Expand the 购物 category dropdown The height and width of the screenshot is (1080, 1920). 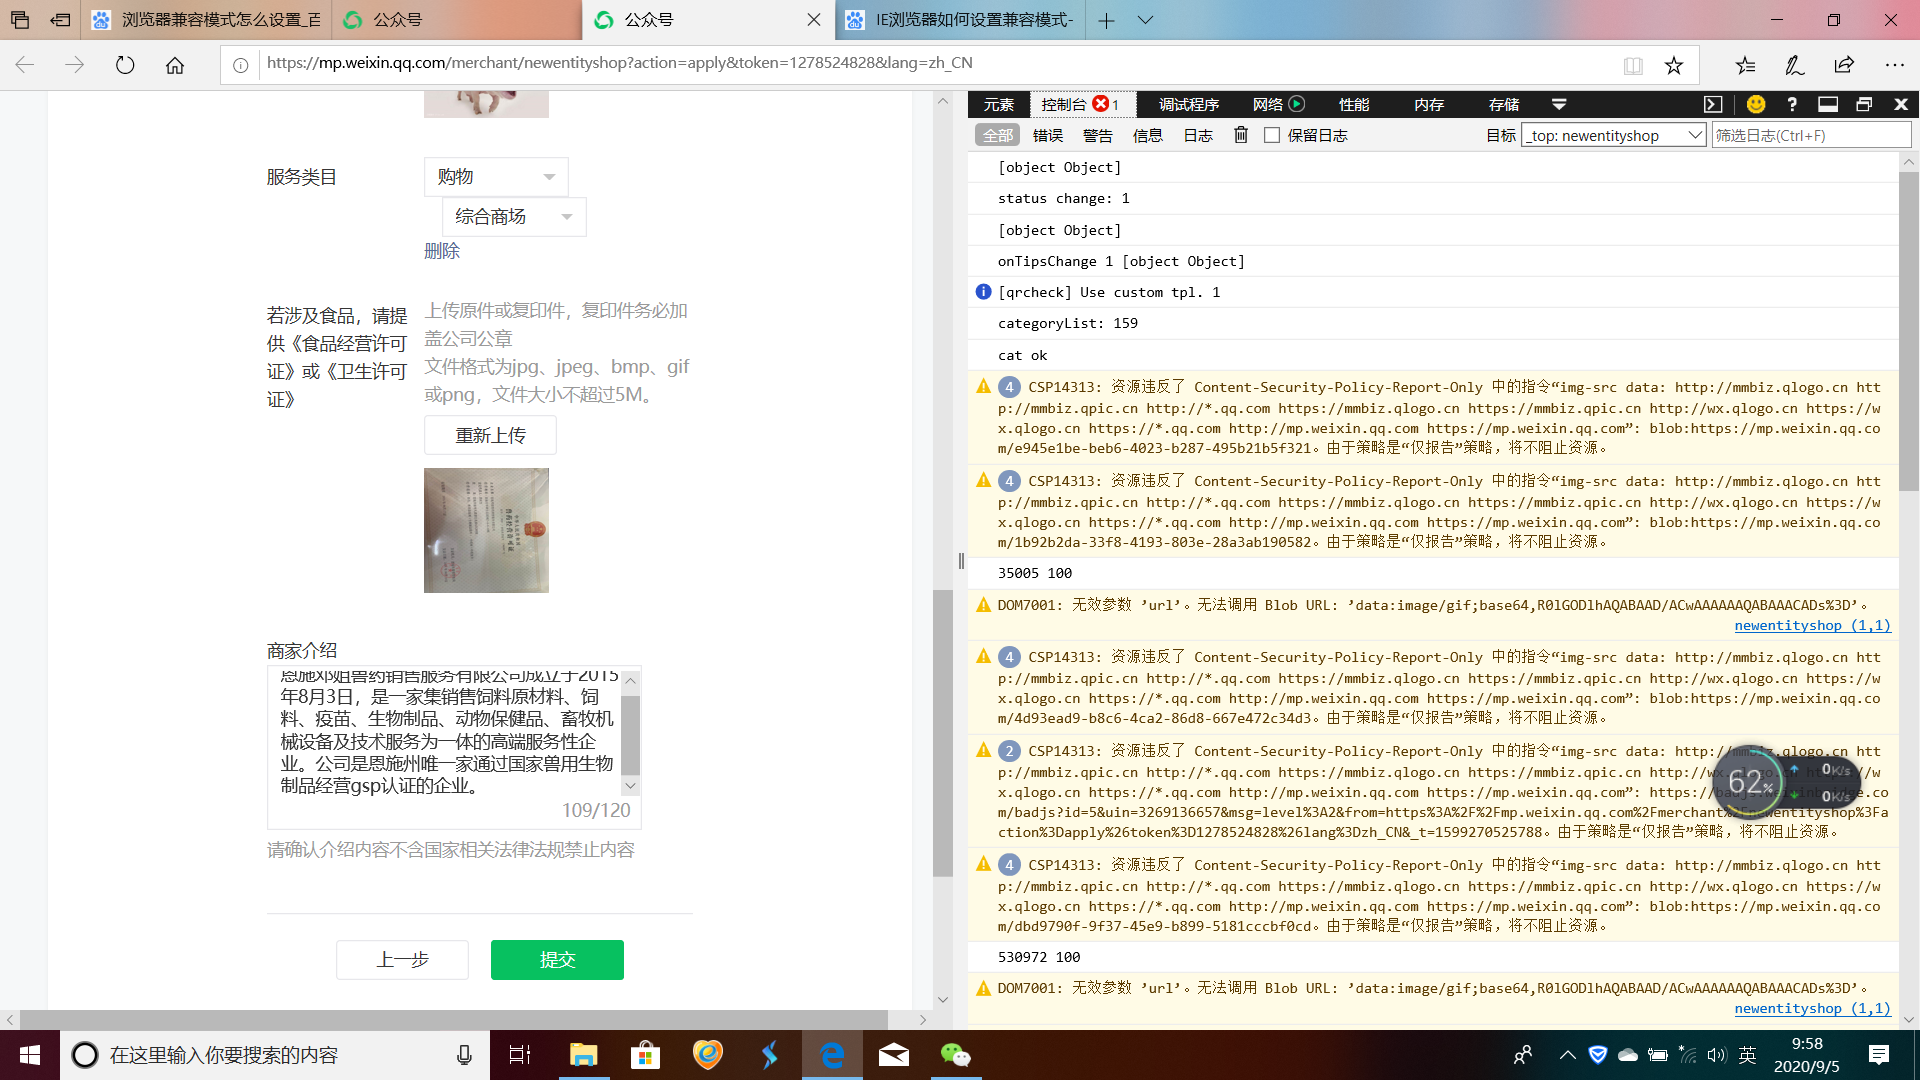click(x=496, y=177)
